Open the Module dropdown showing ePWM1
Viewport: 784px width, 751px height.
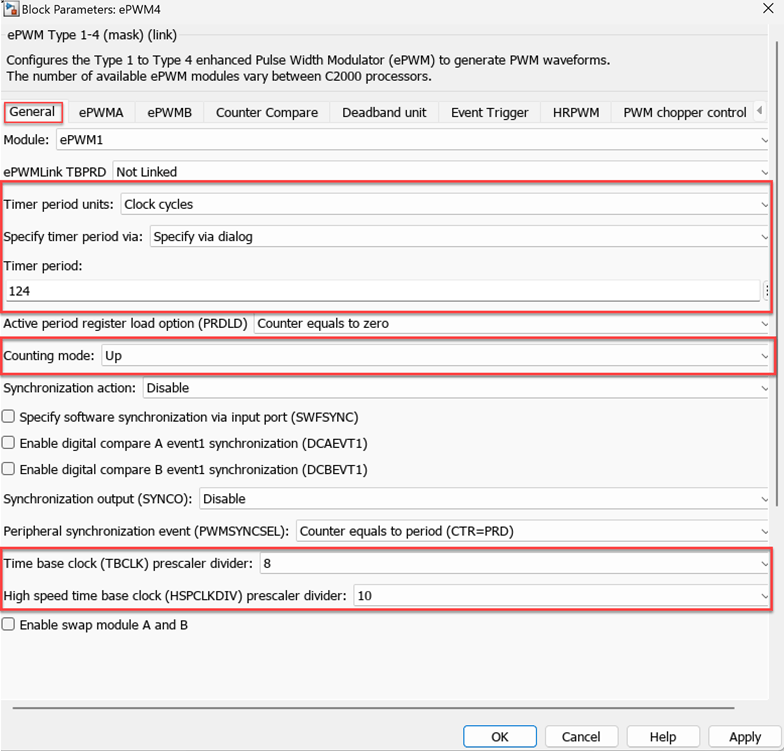click(x=410, y=139)
